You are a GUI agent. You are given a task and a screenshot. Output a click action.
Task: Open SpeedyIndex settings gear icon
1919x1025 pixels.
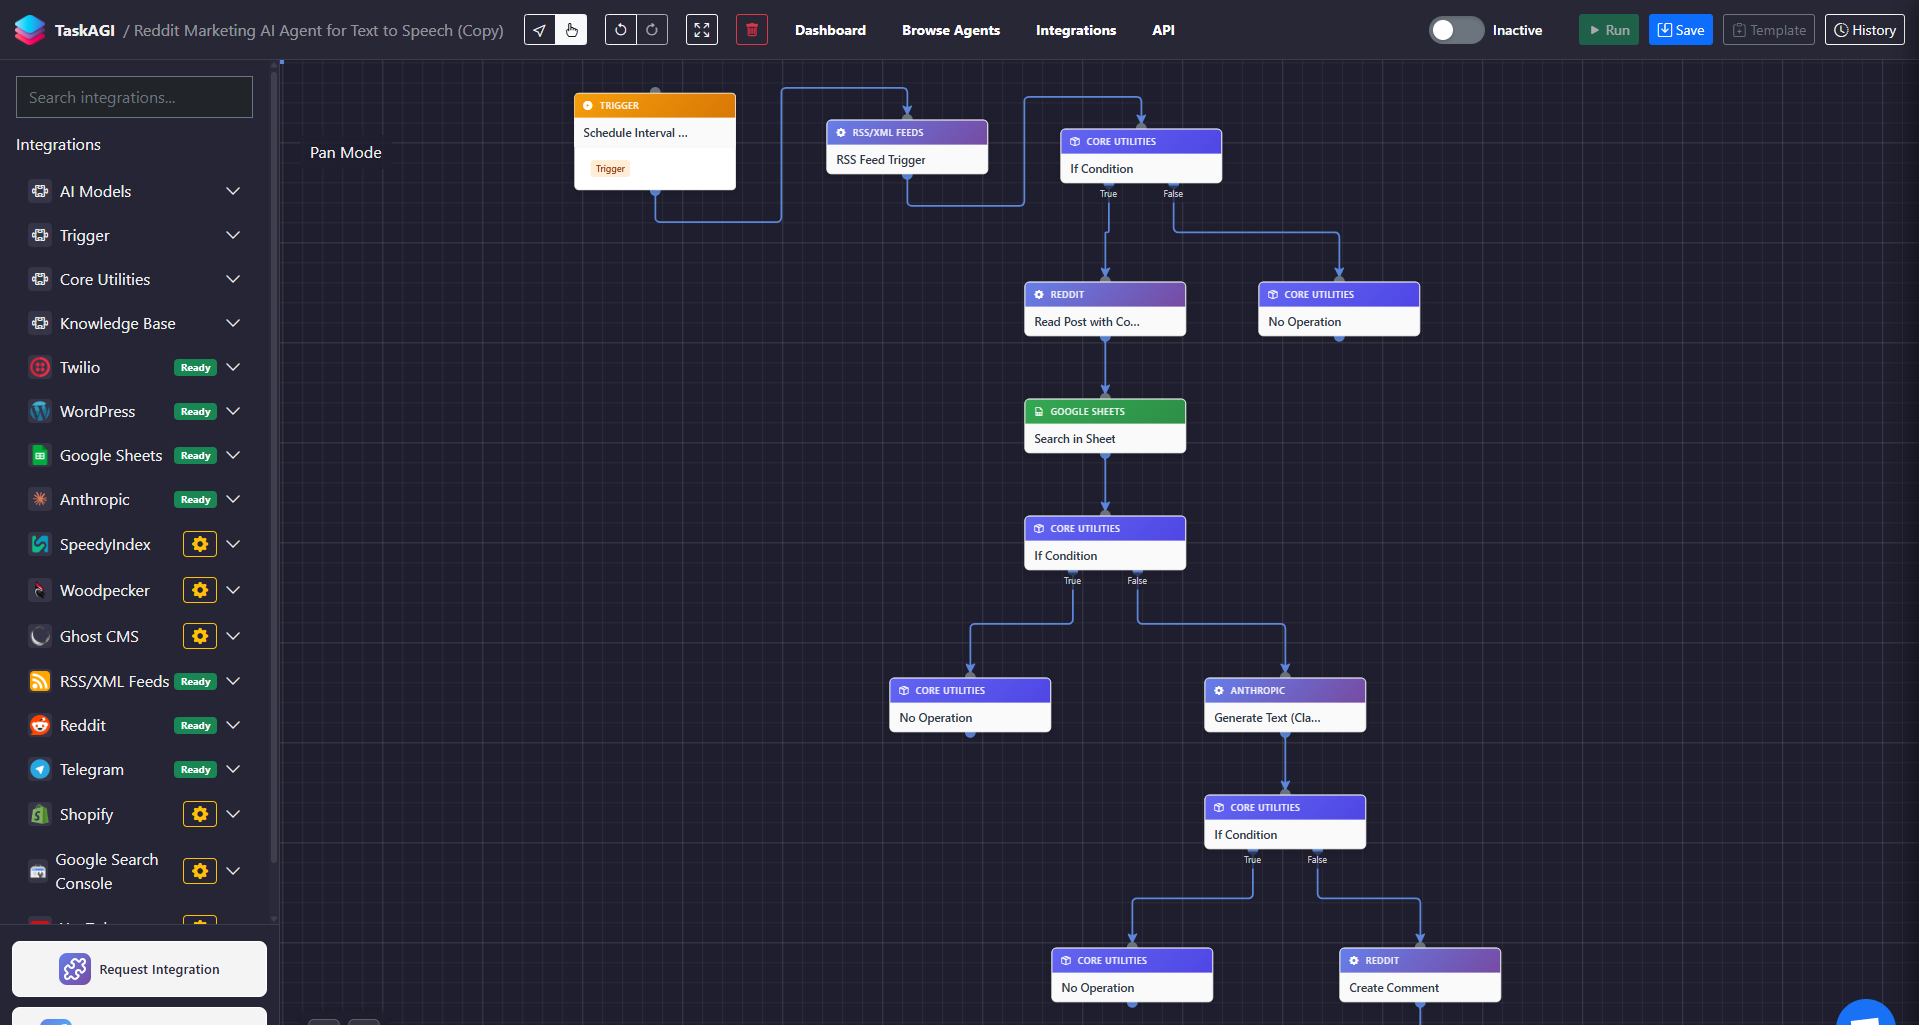[x=200, y=544]
